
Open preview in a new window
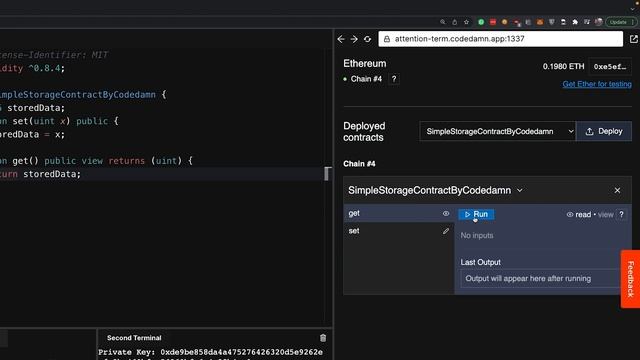(x=633, y=39)
